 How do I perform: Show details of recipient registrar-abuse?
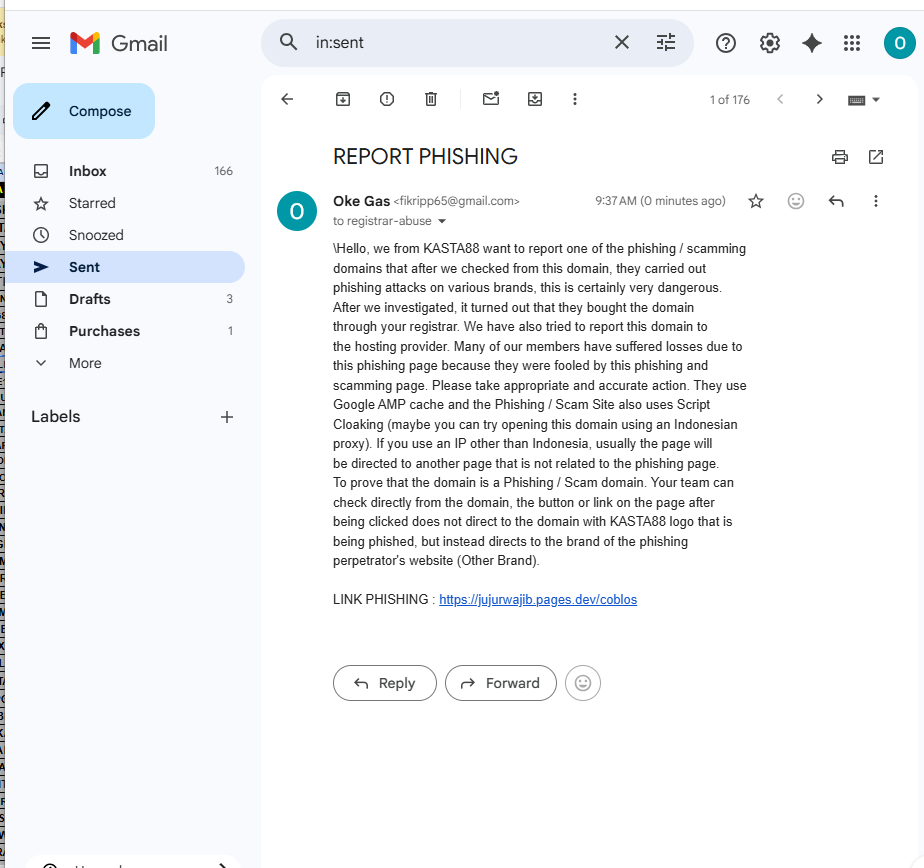tap(442, 222)
